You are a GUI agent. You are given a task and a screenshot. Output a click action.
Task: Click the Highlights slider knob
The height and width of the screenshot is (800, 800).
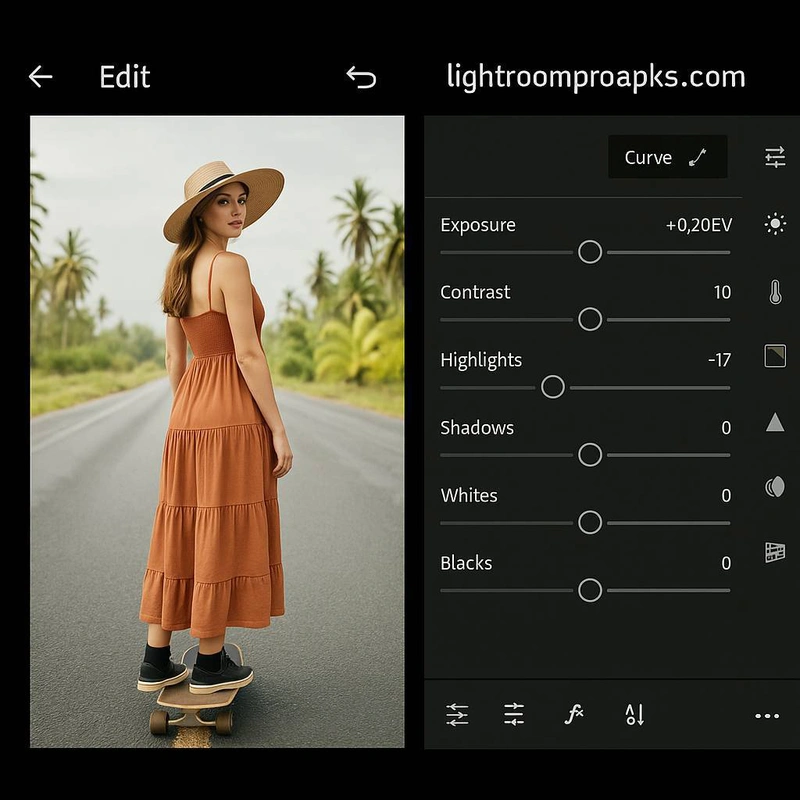point(552,386)
